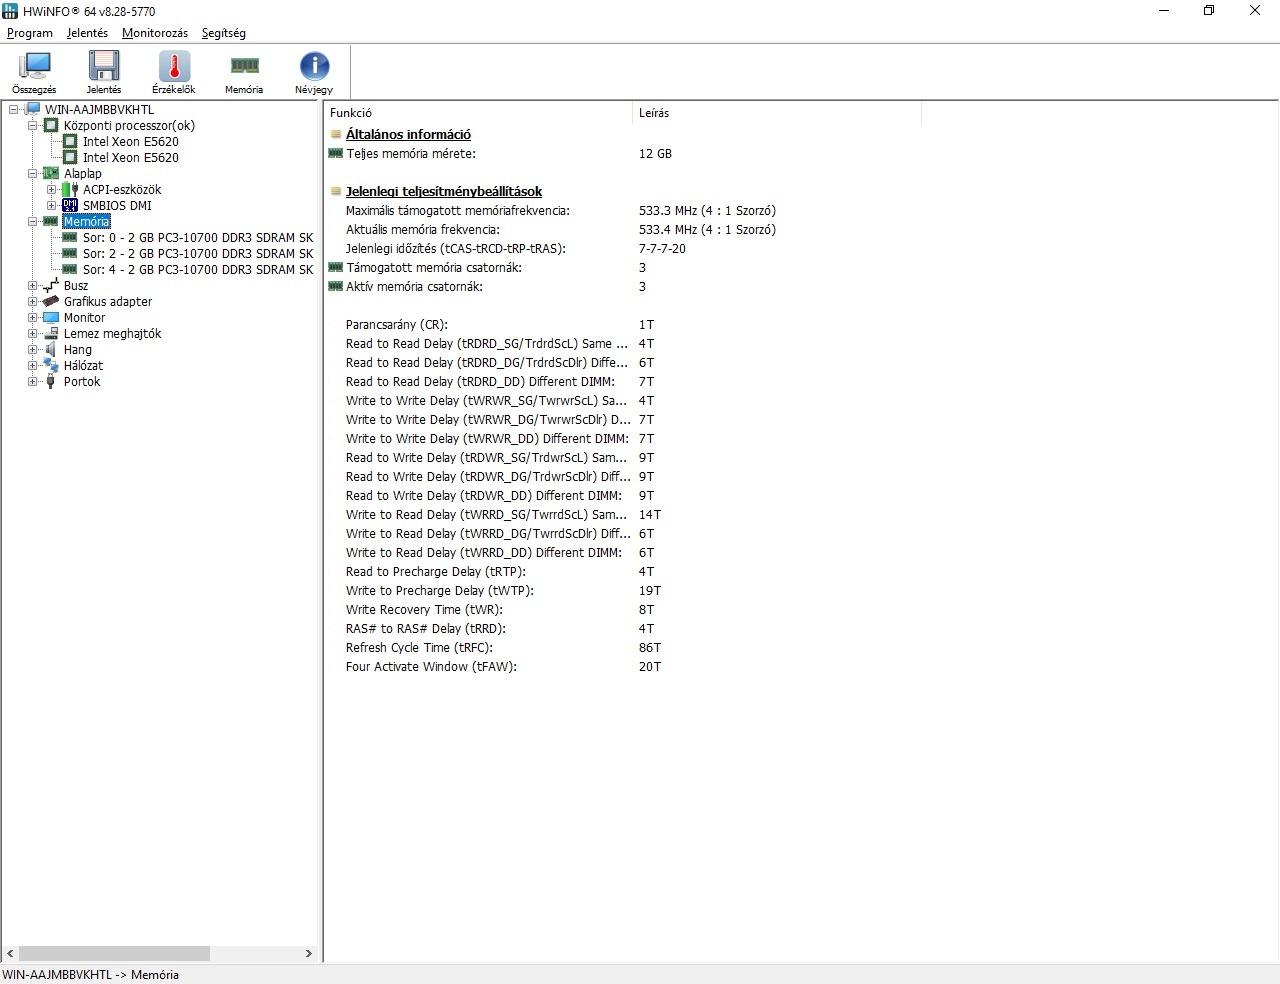
Task: Click the motherboard icon beside Alaplap
Action: [x=51, y=173]
